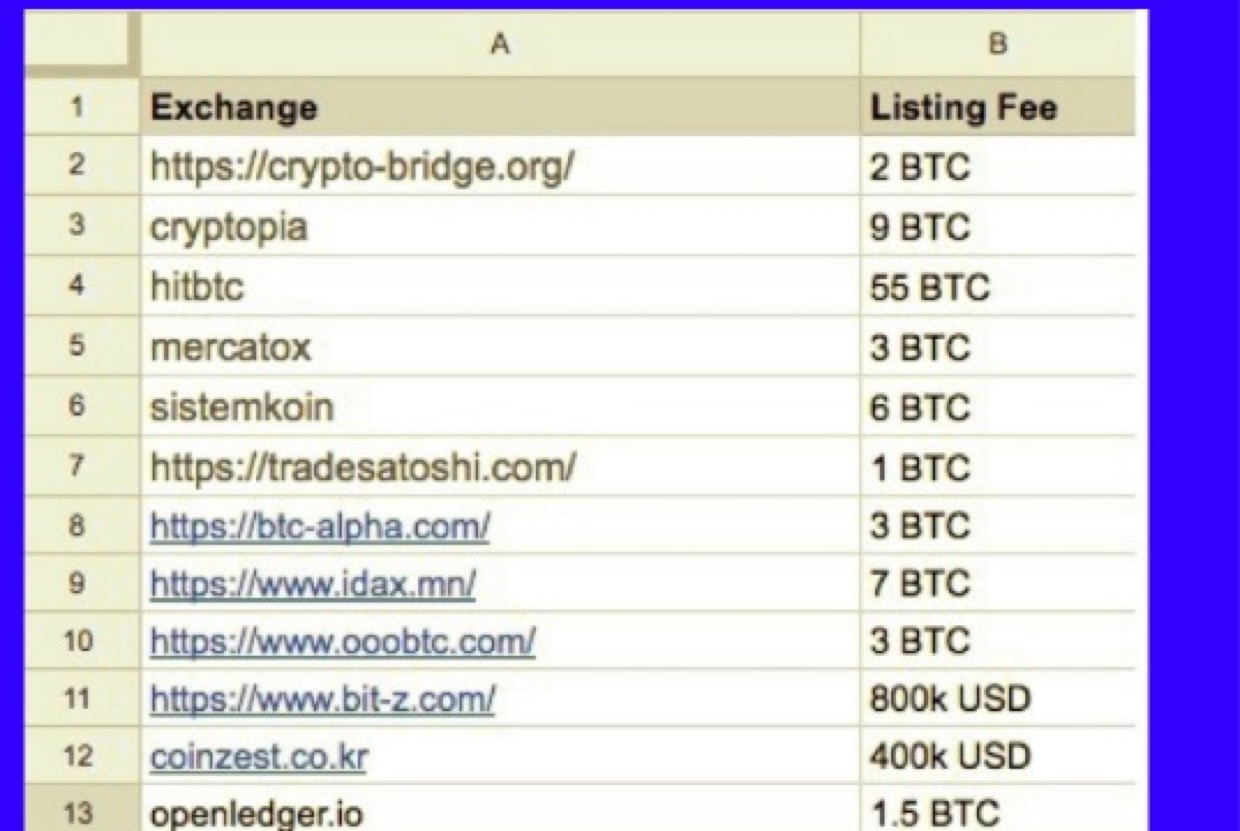Open the btc-alpha.com hyperlink
The width and height of the screenshot is (1240, 831).
point(319,527)
